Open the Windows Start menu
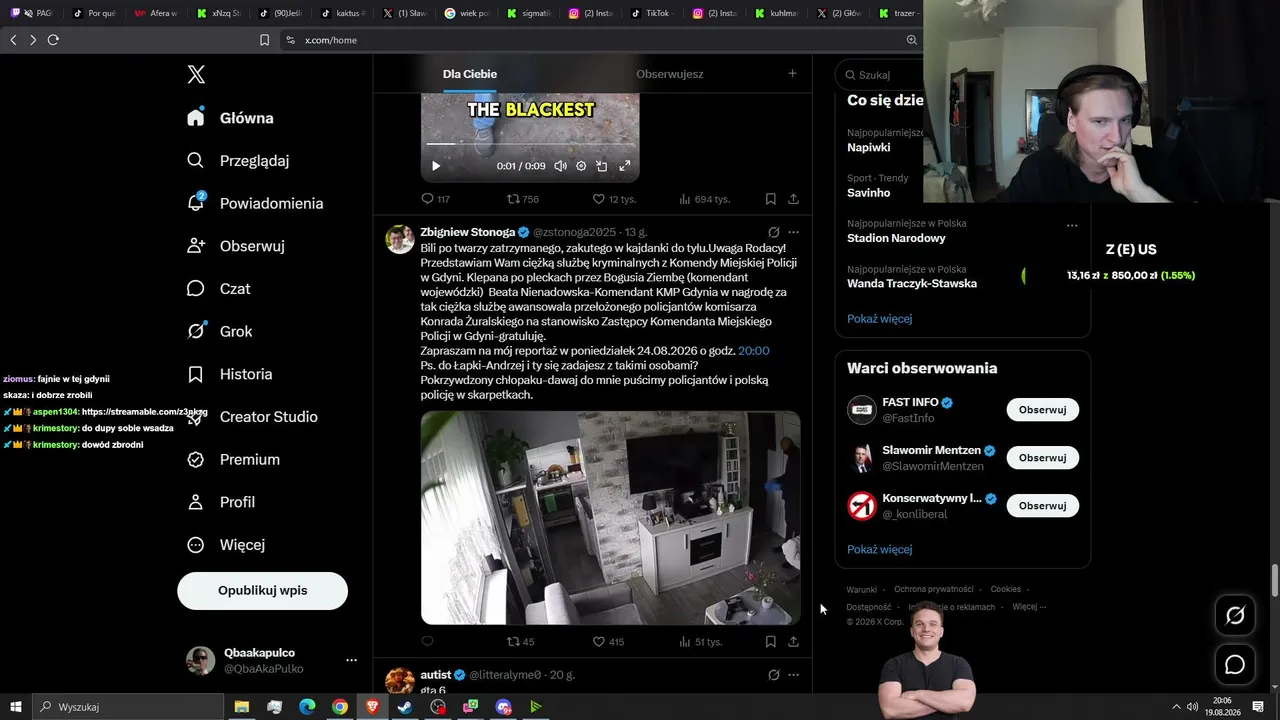 pyautogui.click(x=15, y=707)
